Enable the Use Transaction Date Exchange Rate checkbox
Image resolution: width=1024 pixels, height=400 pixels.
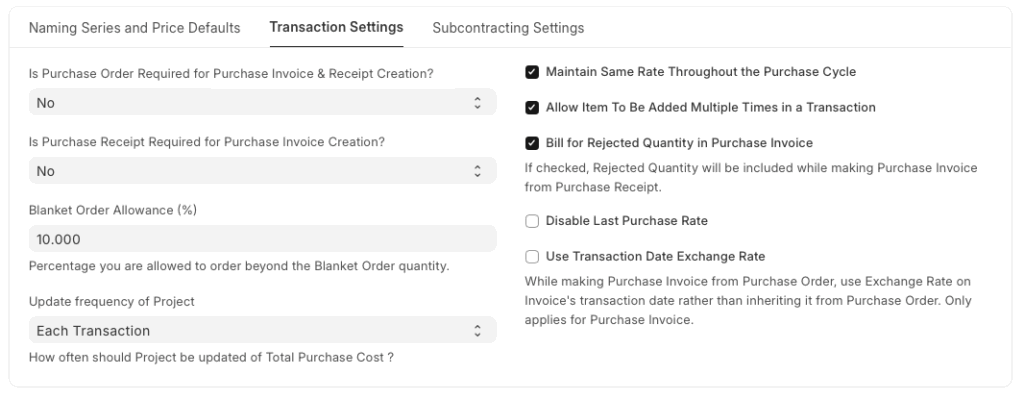(532, 256)
